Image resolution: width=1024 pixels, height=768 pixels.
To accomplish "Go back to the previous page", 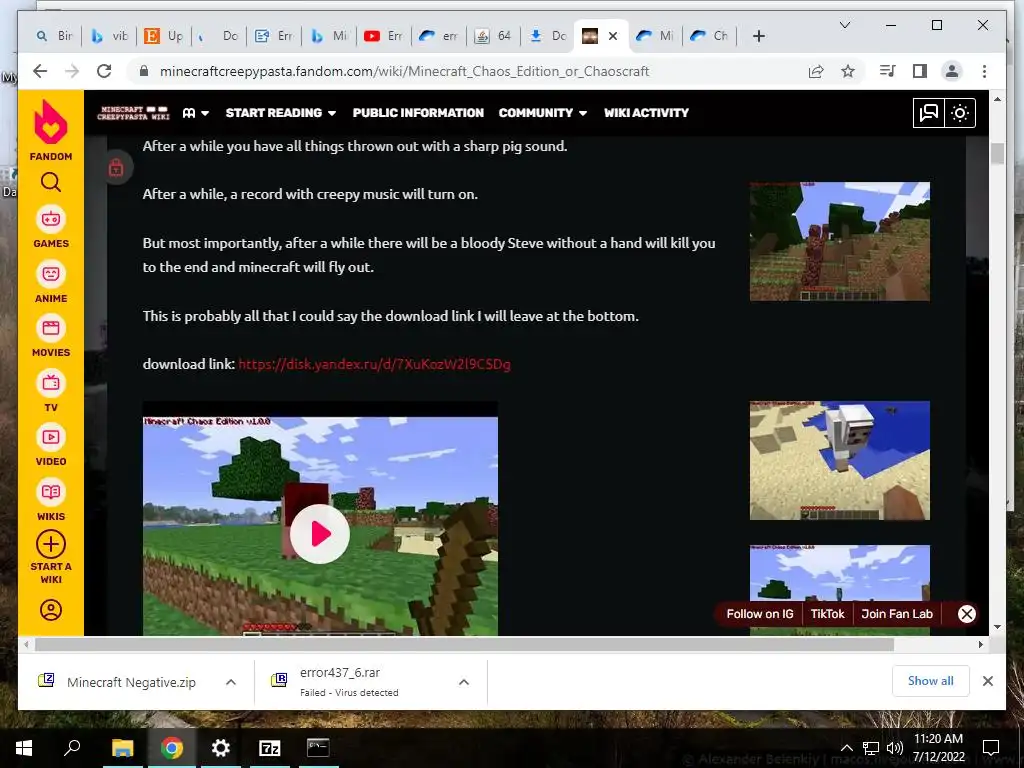I will pyautogui.click(x=40, y=71).
